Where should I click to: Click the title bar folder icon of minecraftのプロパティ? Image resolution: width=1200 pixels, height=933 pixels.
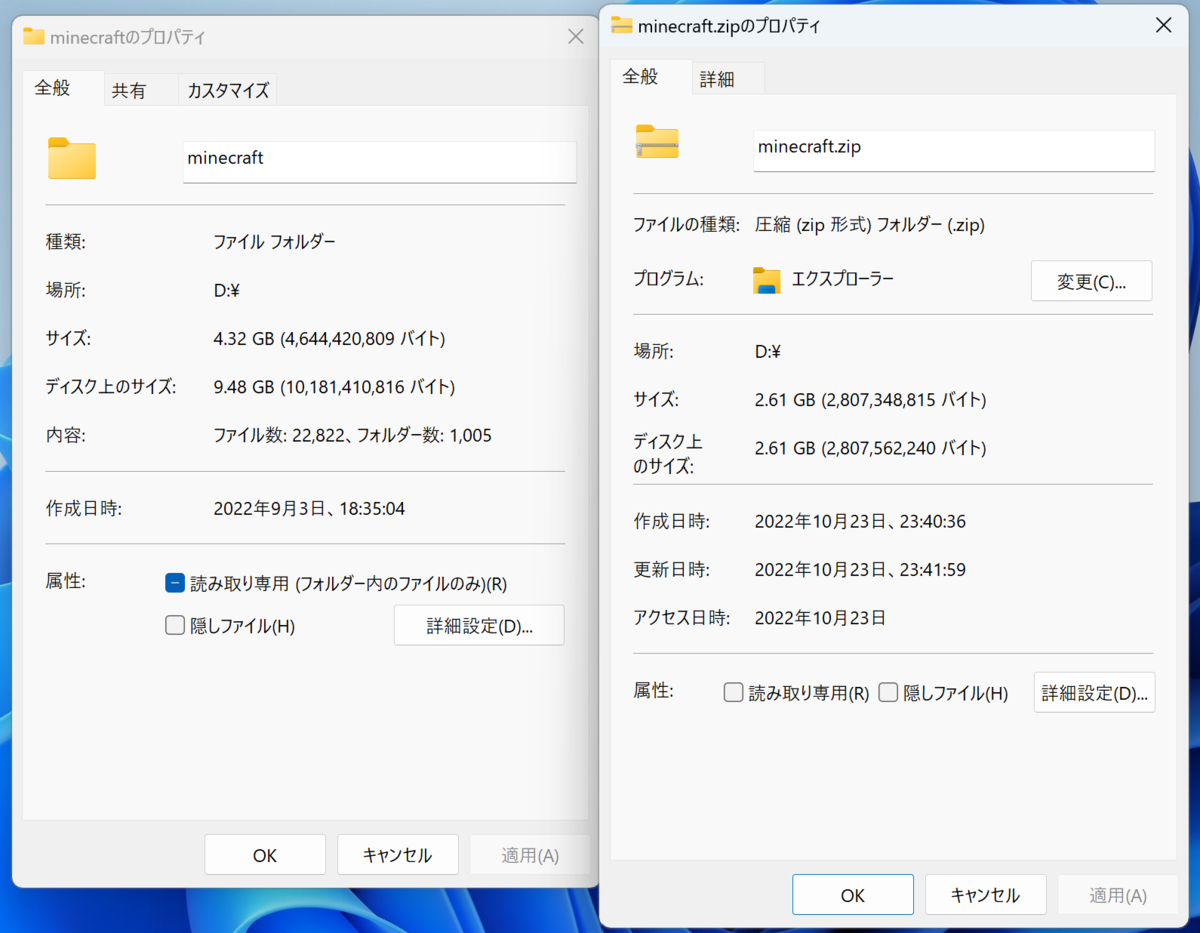(x=34, y=37)
